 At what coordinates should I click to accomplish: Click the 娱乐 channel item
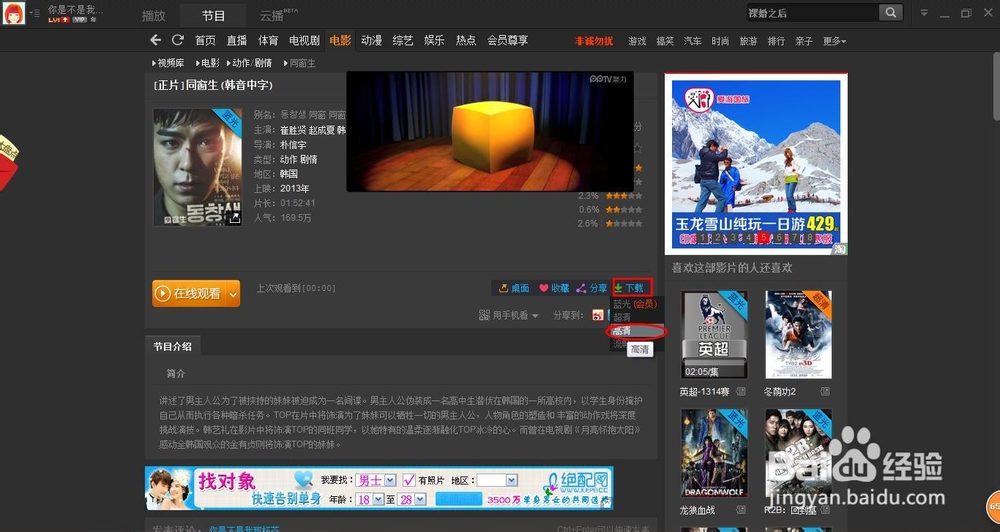pyautogui.click(x=434, y=40)
